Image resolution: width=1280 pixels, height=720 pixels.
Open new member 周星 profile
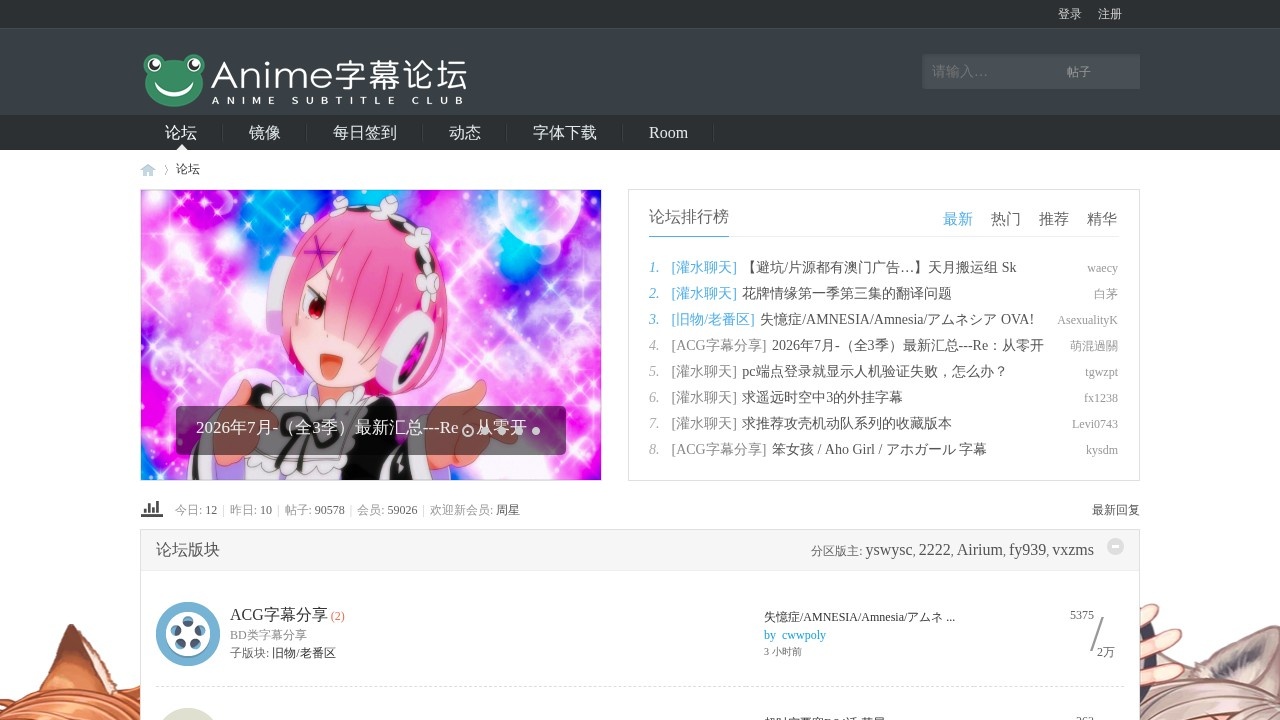tap(508, 510)
